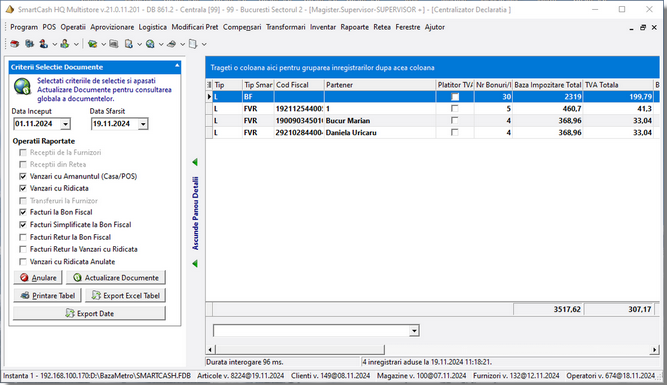The width and height of the screenshot is (667, 385).
Task: Check Vanzari cu Ridicata Anulate option
Action: [x=23, y=262]
